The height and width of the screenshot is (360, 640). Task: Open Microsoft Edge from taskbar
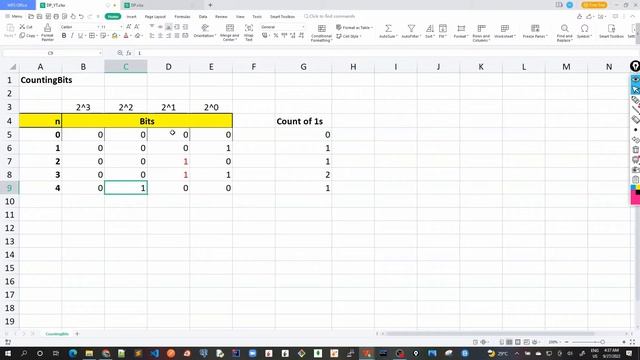(x=73, y=353)
